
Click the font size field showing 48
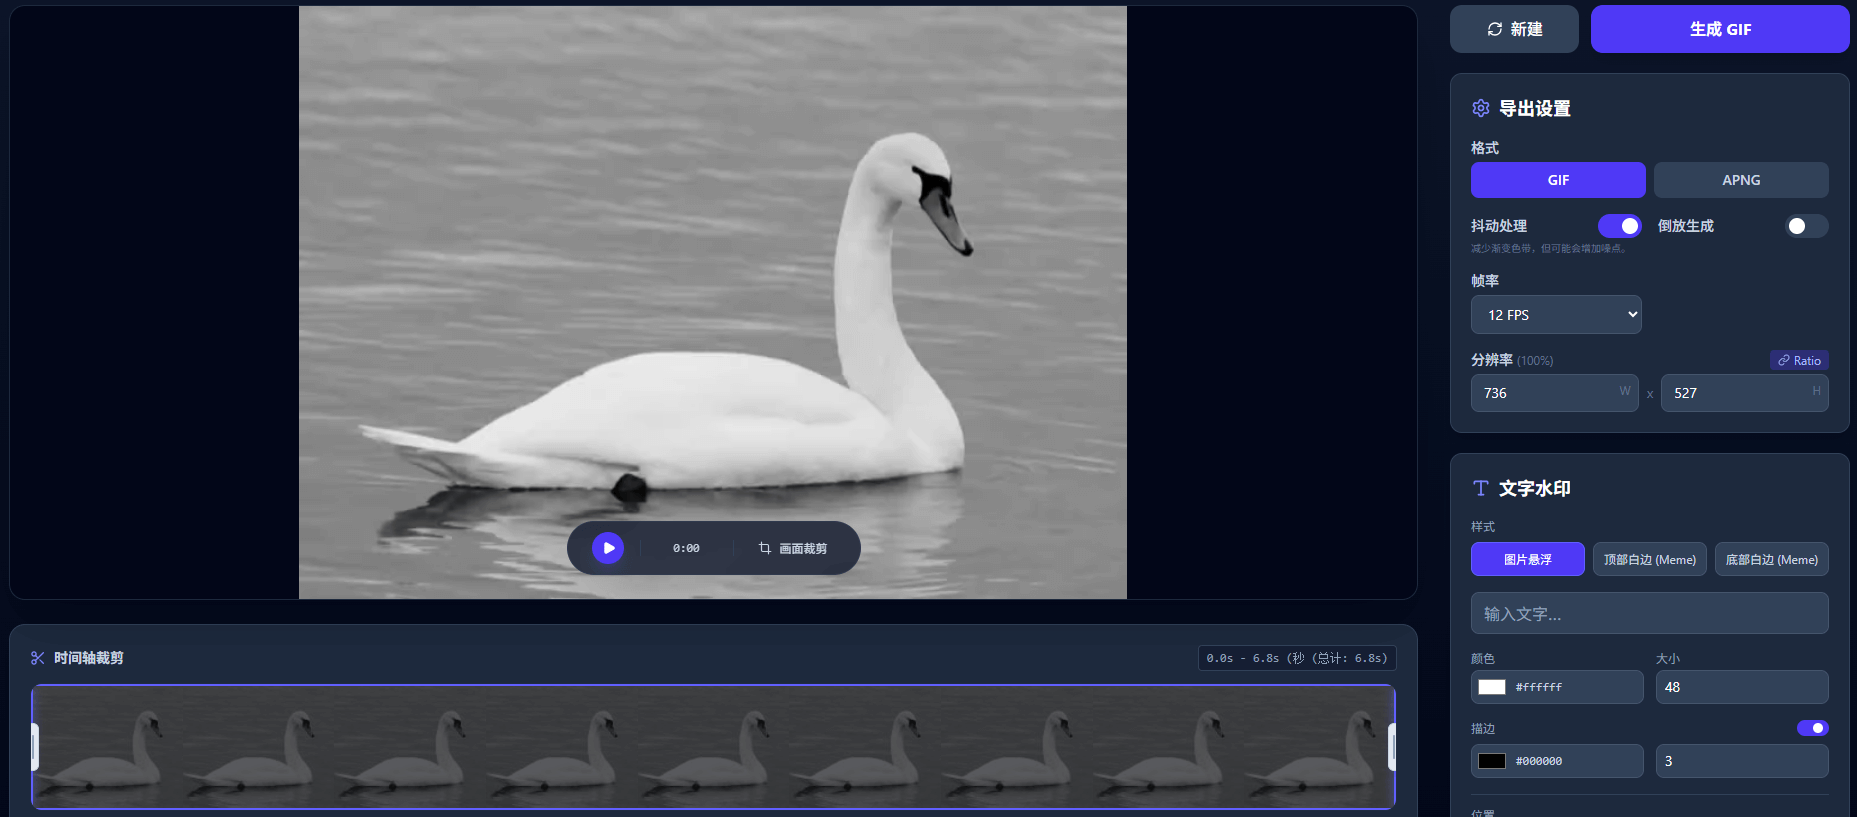tap(1742, 687)
